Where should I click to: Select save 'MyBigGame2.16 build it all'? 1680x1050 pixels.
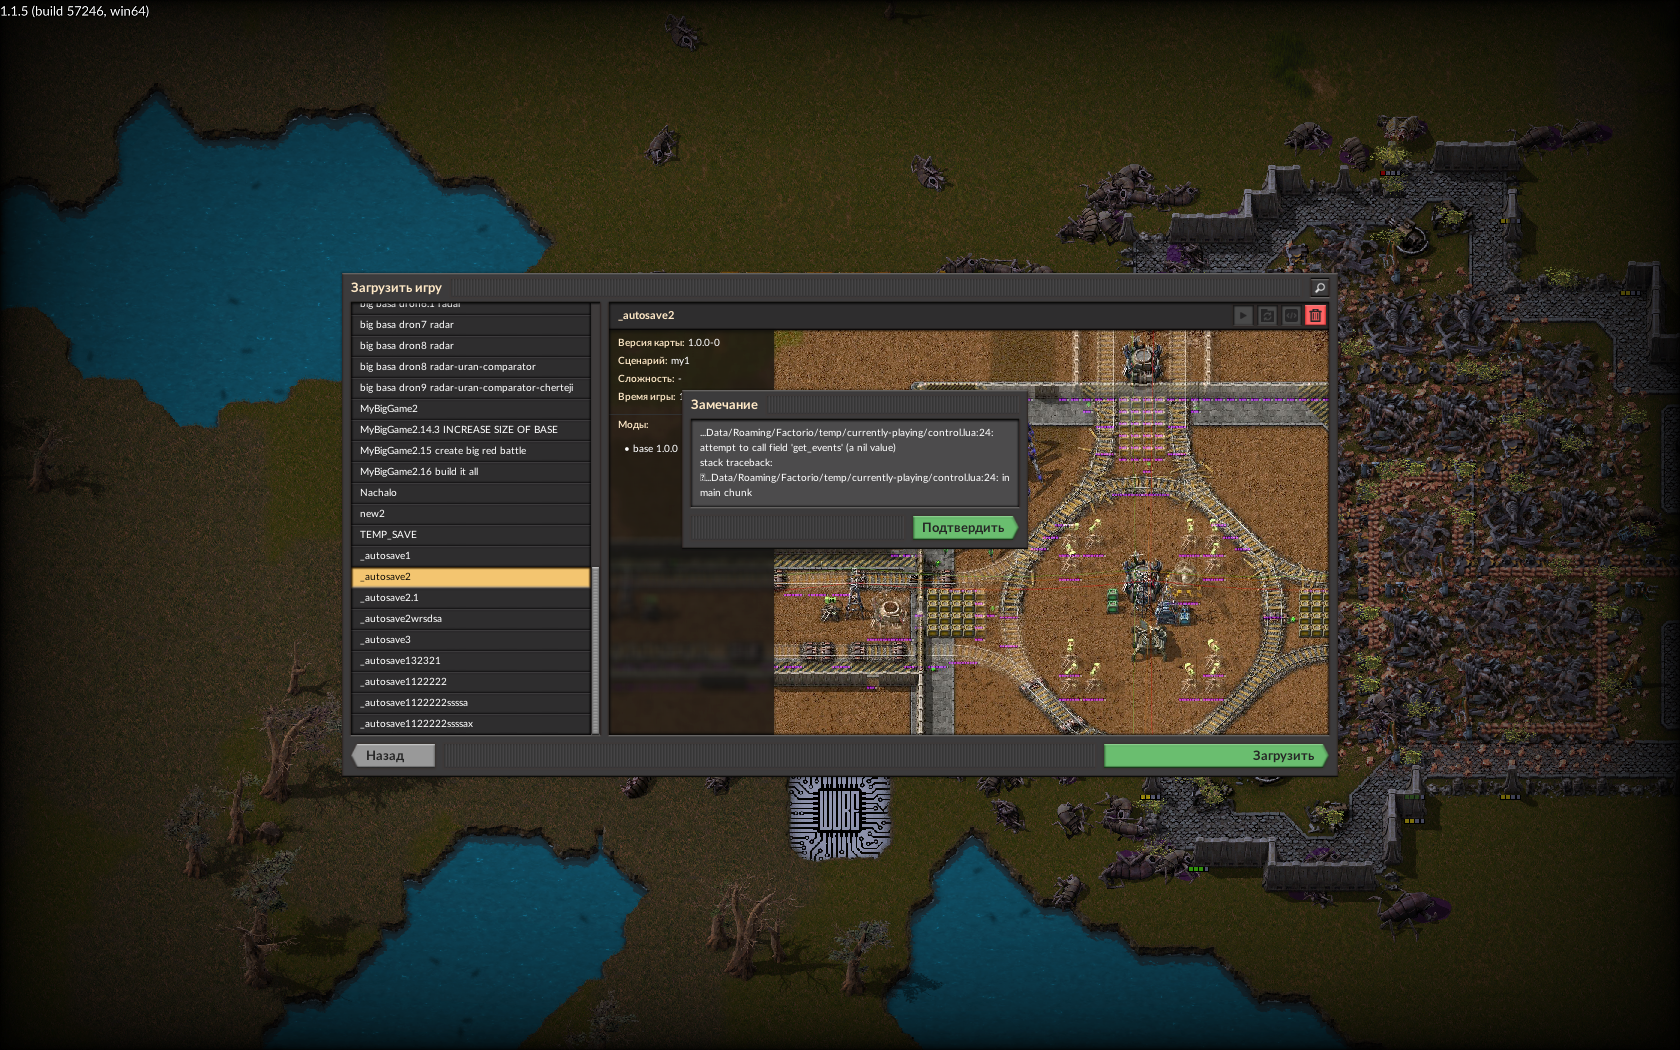click(x=471, y=472)
